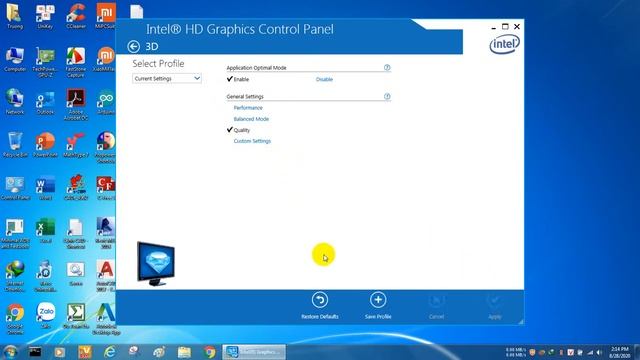Open Google Chrome desktop shortcut

15,319
